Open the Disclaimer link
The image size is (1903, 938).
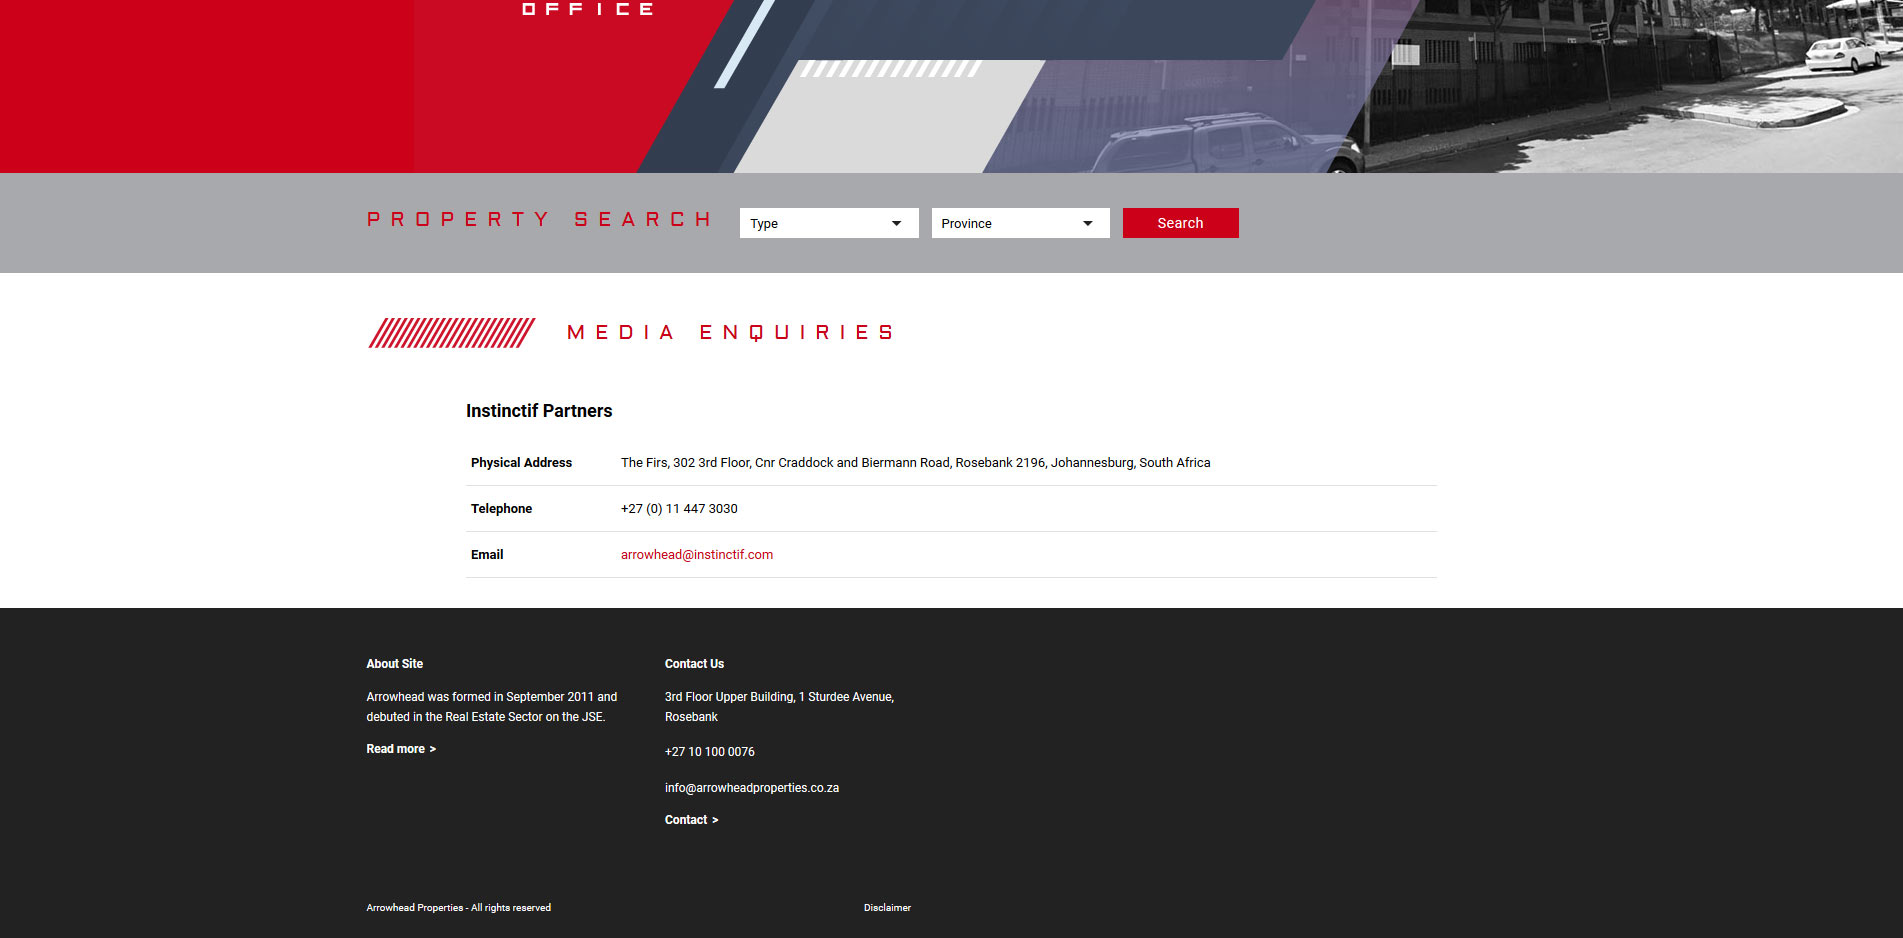(887, 908)
